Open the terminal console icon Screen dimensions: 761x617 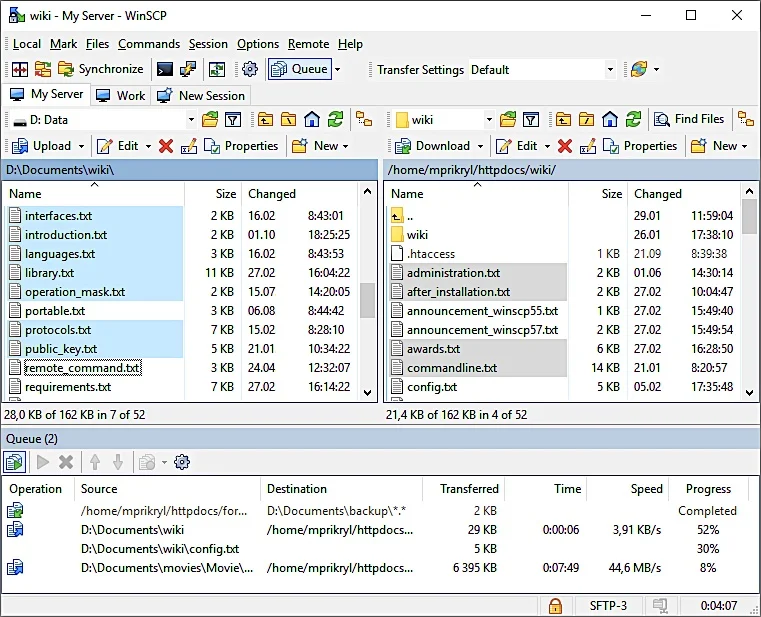pos(165,69)
